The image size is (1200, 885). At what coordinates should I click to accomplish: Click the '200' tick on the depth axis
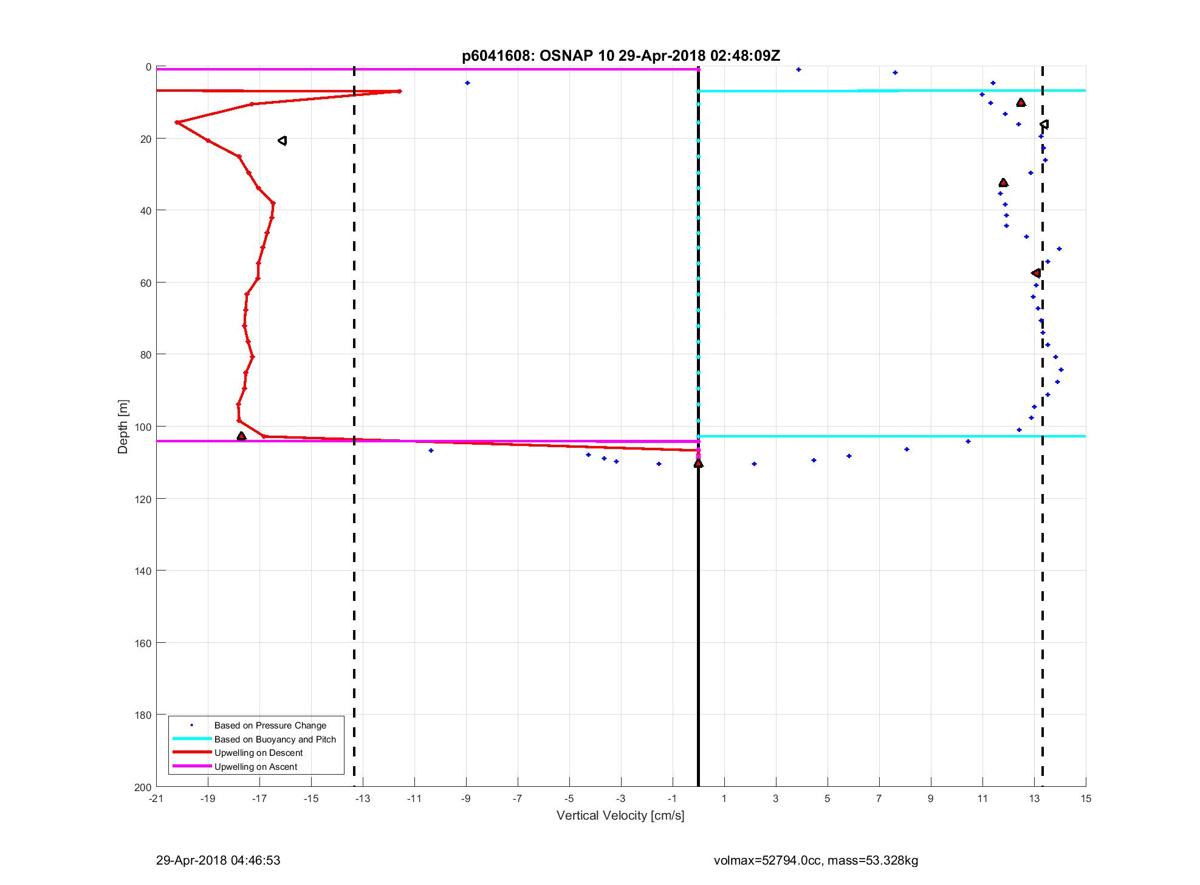142,787
